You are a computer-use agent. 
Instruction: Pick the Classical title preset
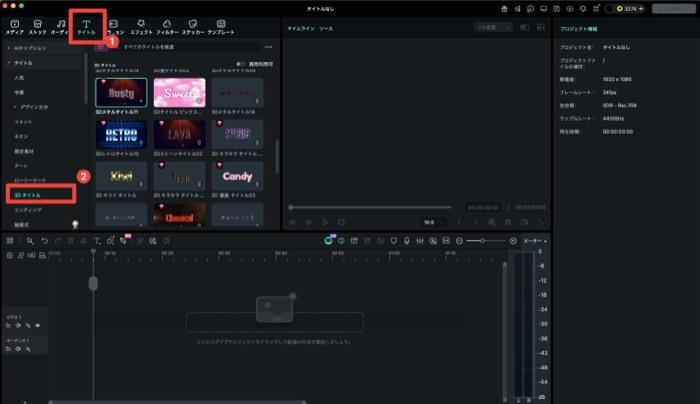coord(179,216)
